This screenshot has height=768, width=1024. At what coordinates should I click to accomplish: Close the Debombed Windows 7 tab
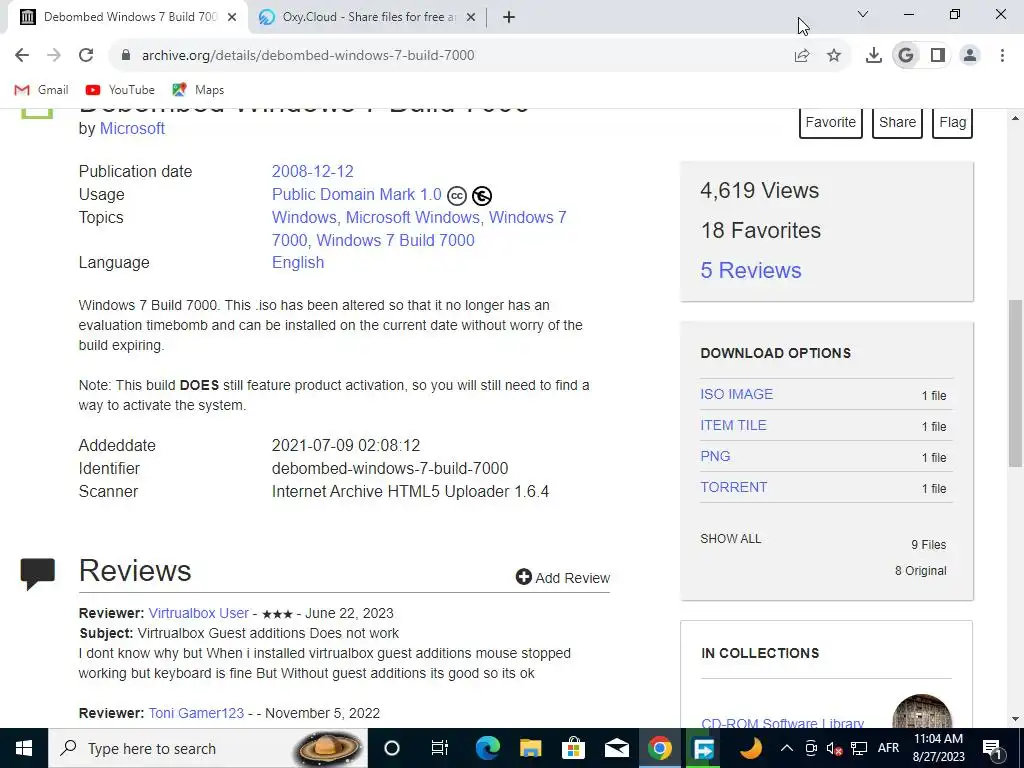click(x=232, y=17)
